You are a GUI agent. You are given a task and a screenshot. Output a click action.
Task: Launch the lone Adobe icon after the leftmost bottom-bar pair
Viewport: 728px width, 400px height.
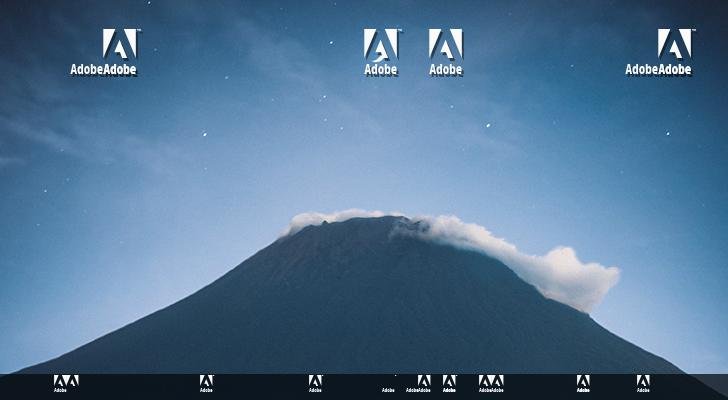[206, 381]
